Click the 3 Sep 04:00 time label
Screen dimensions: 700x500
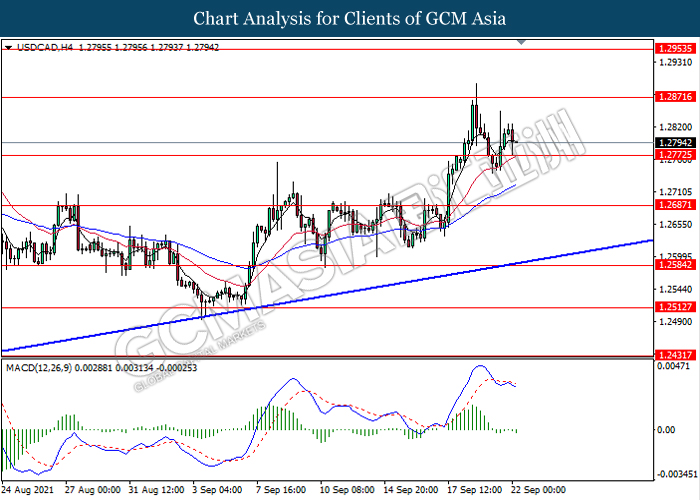tap(217, 490)
